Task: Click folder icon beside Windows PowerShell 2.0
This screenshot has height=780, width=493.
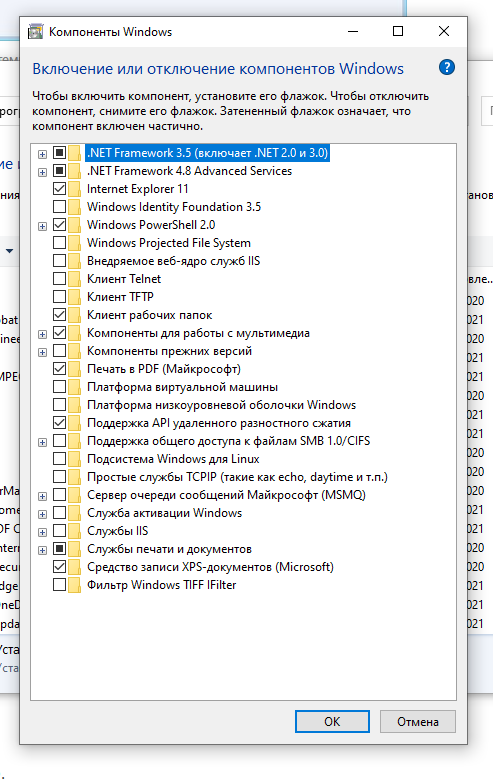Action: 75,225
